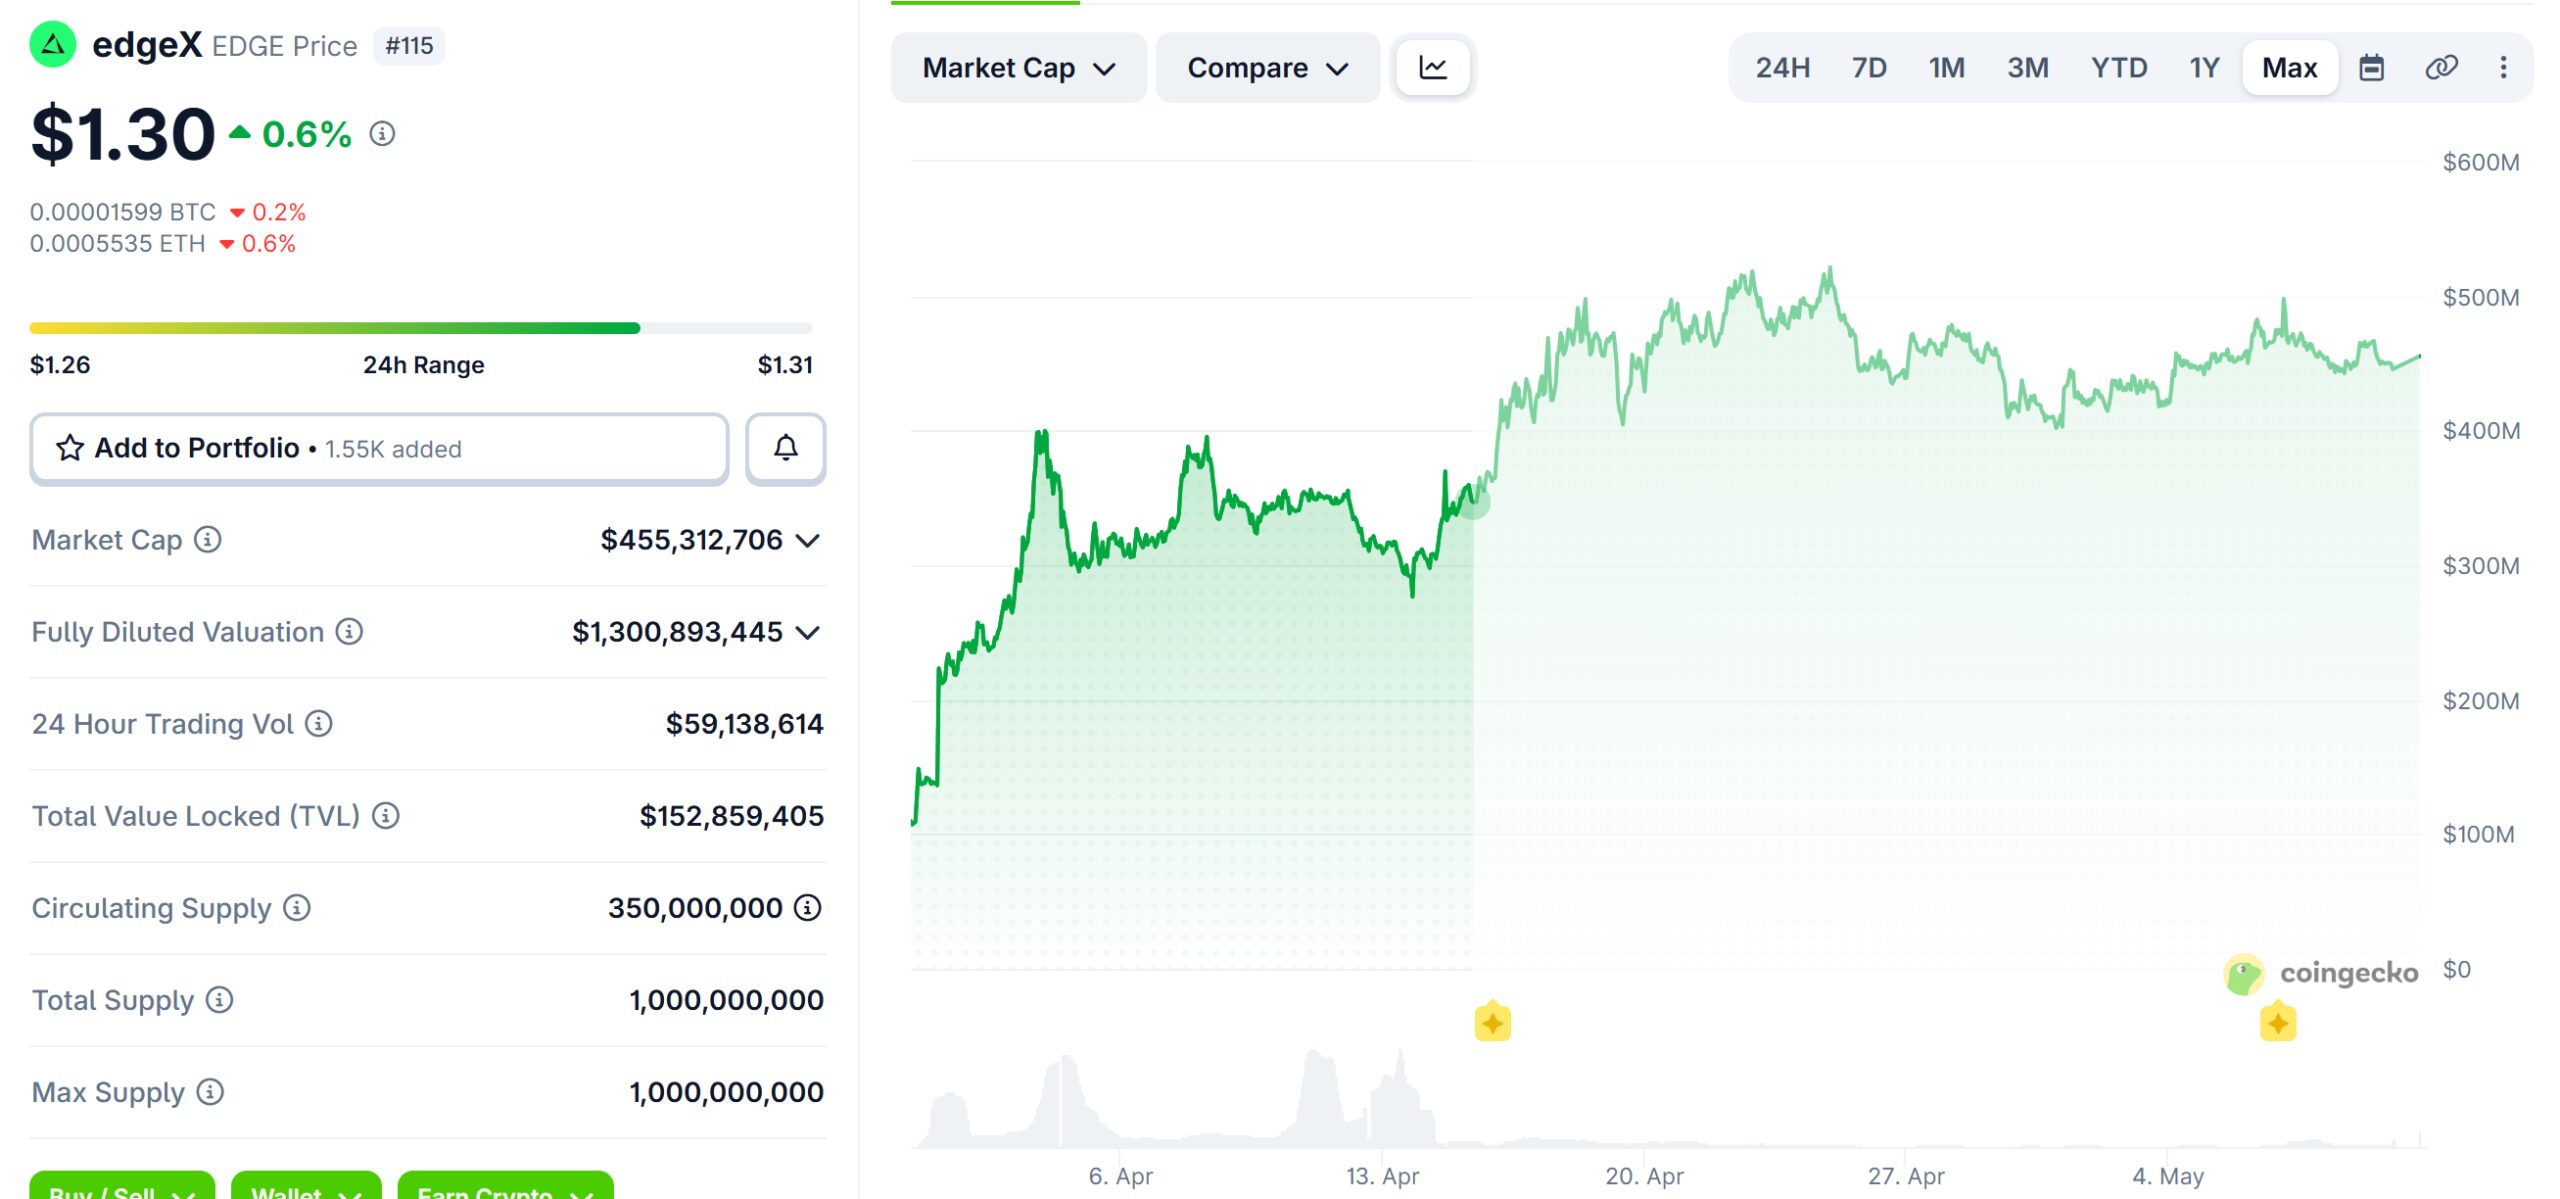Open Market Cap info tooltip icon
2560x1199 pixels.
pyautogui.click(x=207, y=540)
